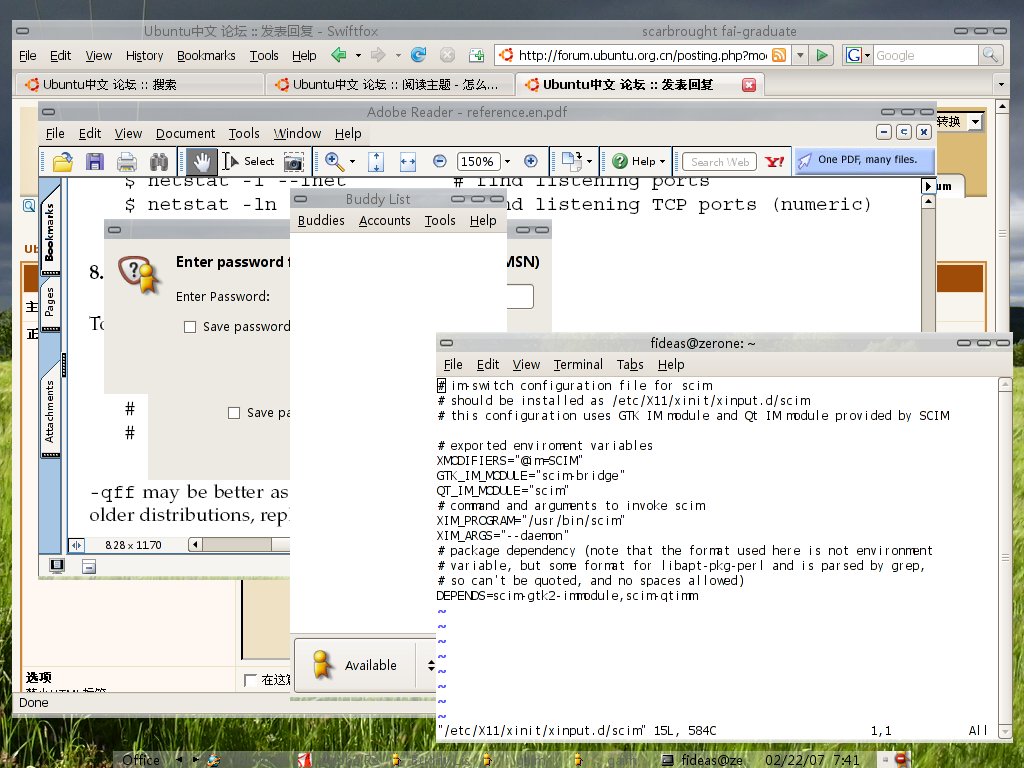Check the Save password checkbox
Image resolution: width=1024 pixels, height=768 pixels.
point(190,327)
